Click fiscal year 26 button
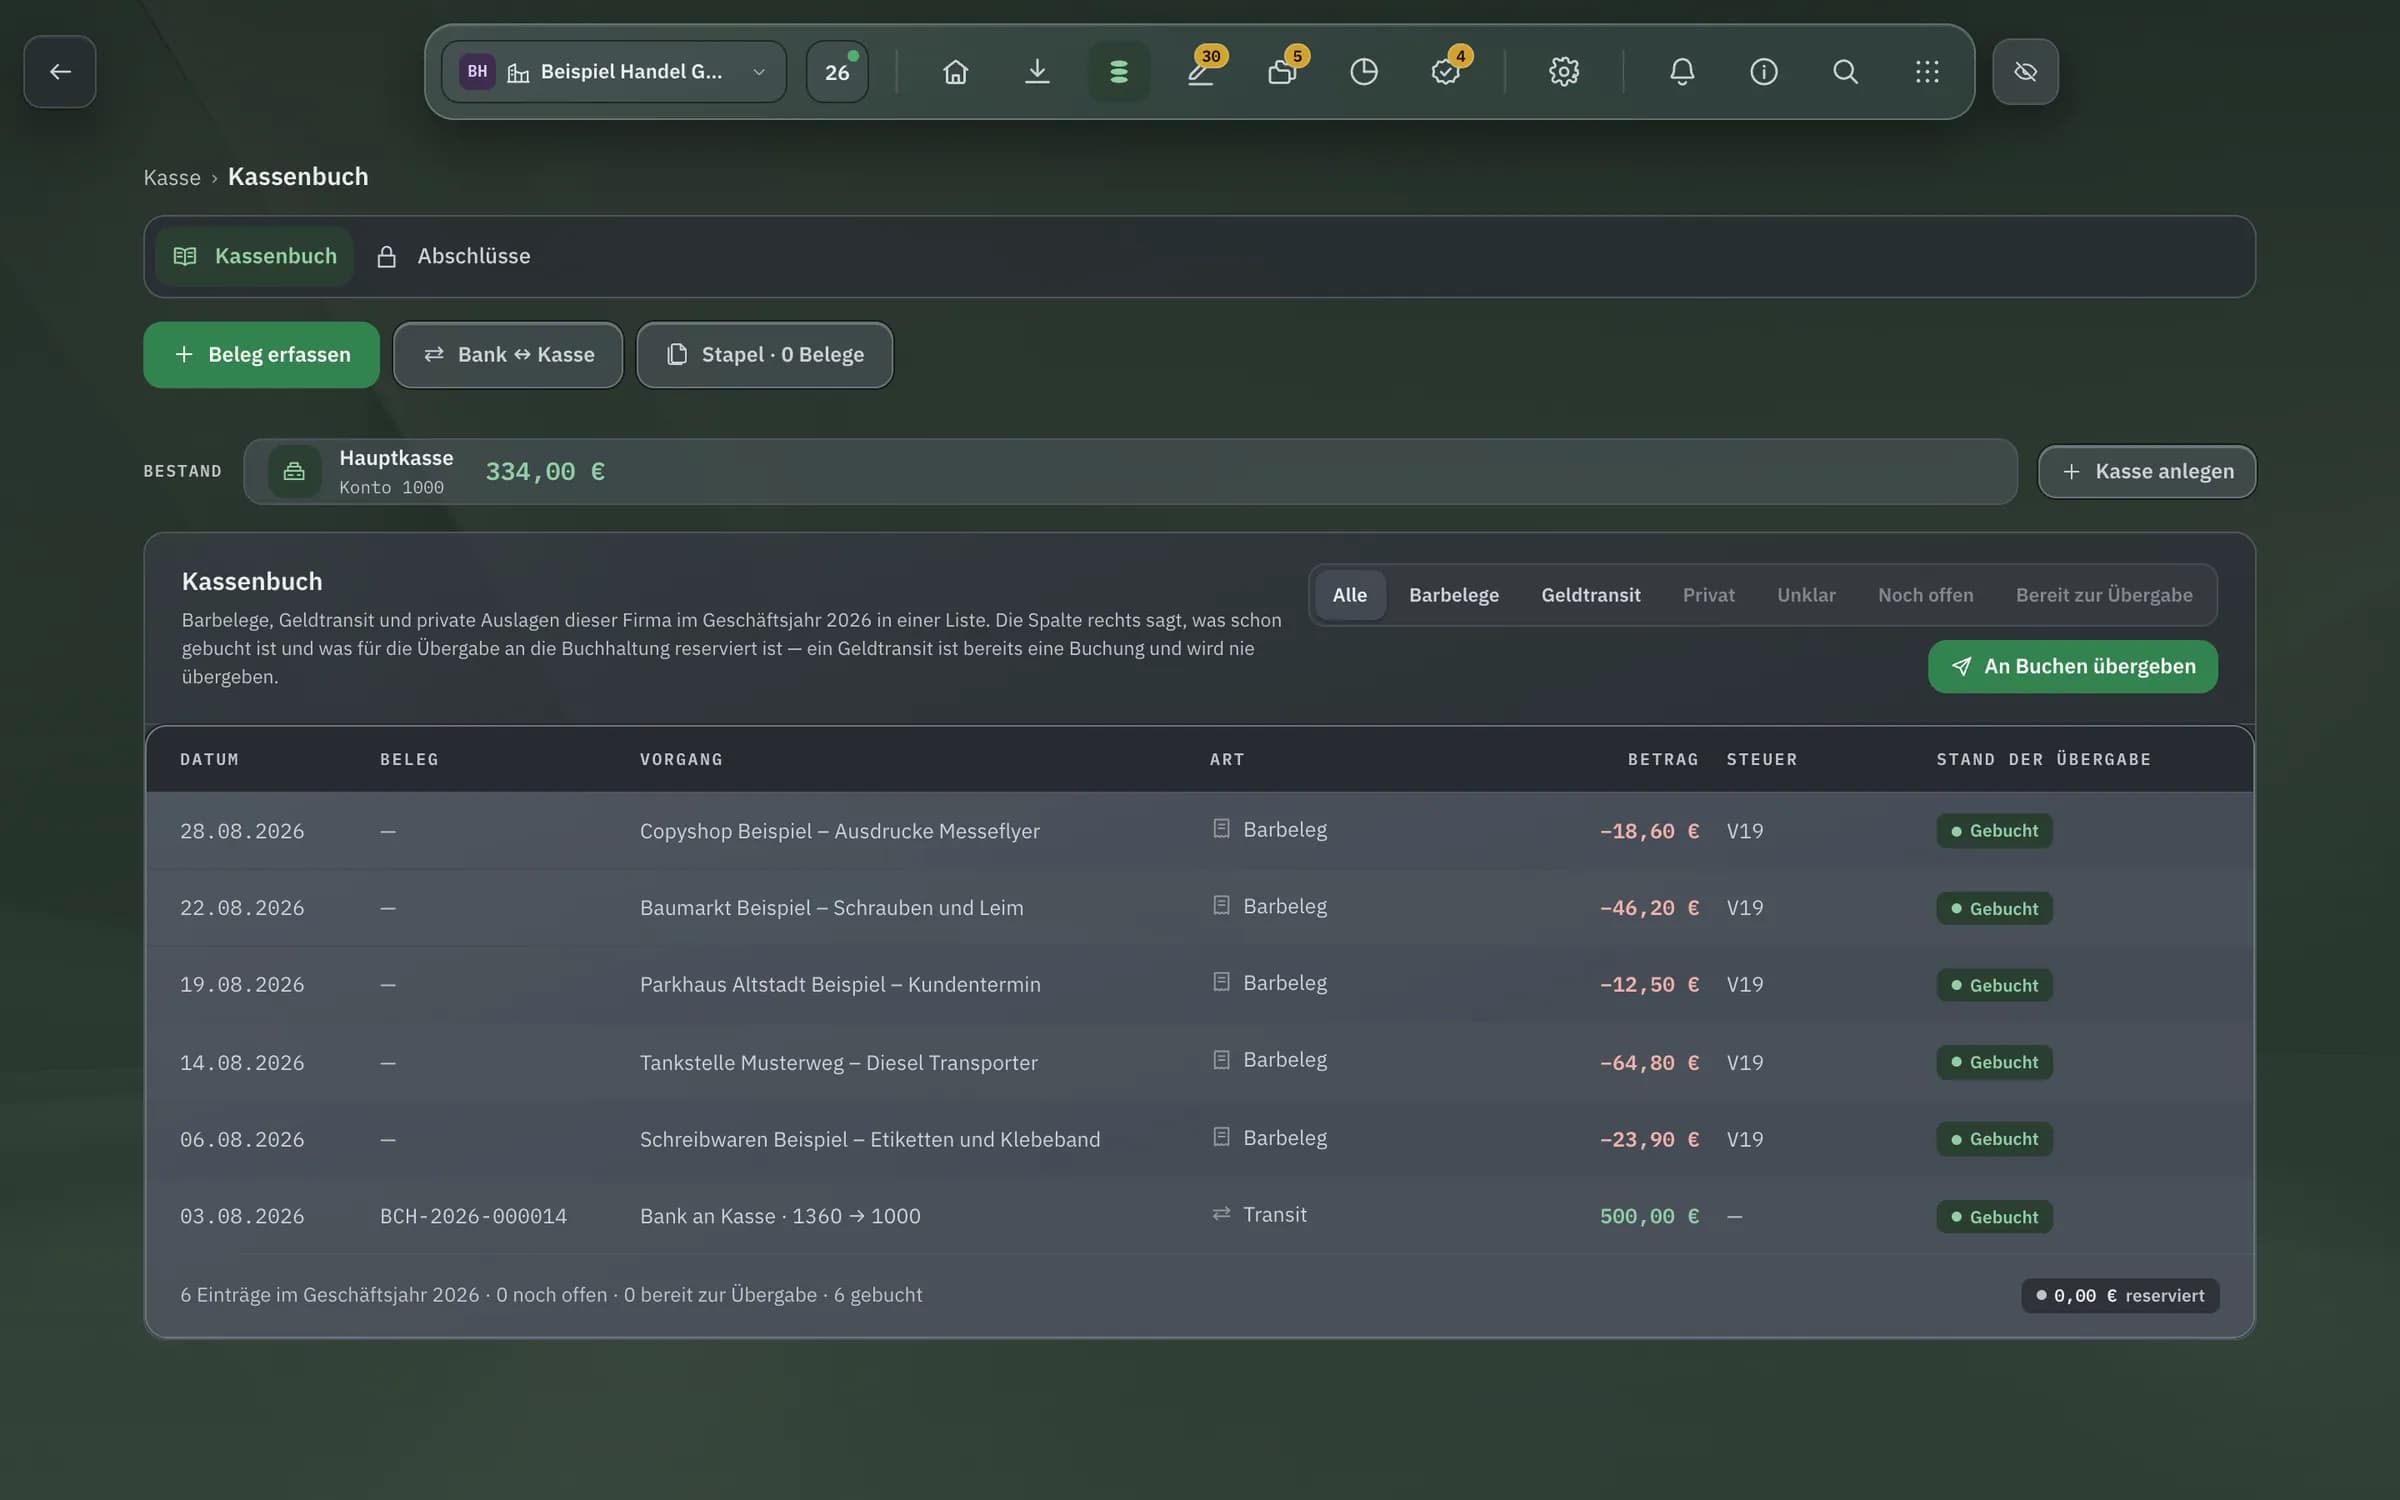The image size is (2400, 1500). [837, 71]
